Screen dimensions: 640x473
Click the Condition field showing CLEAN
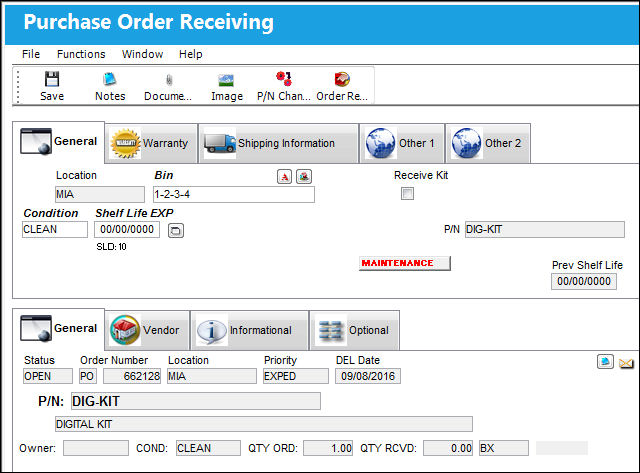pyautogui.click(x=55, y=229)
